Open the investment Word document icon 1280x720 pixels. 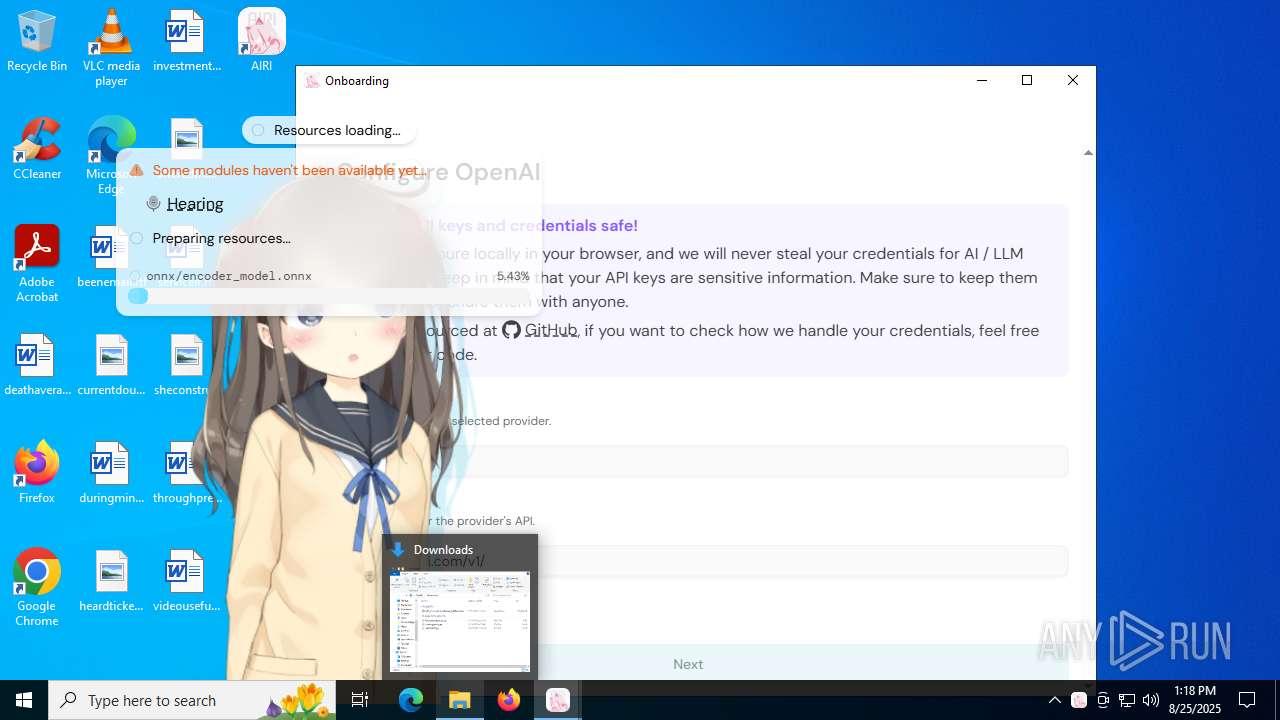coord(186,41)
